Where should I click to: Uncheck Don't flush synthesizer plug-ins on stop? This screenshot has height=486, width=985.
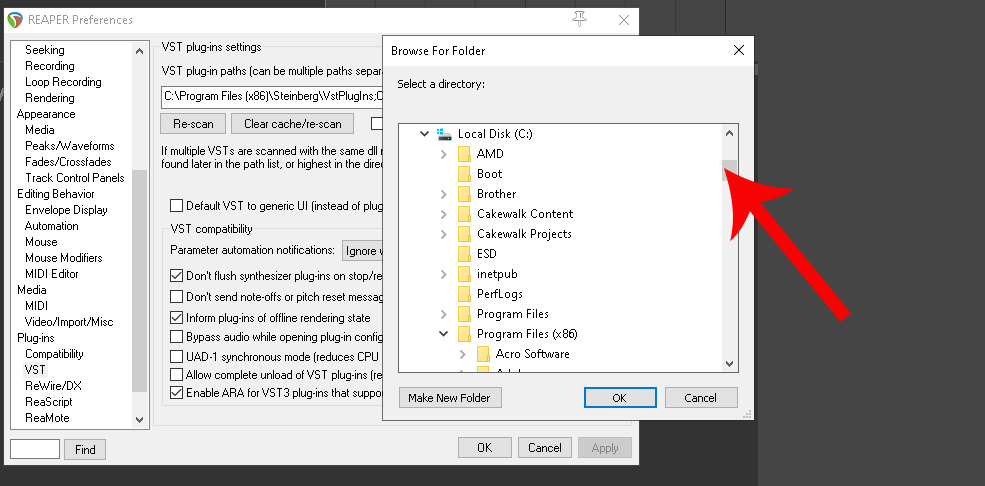pyautogui.click(x=177, y=276)
